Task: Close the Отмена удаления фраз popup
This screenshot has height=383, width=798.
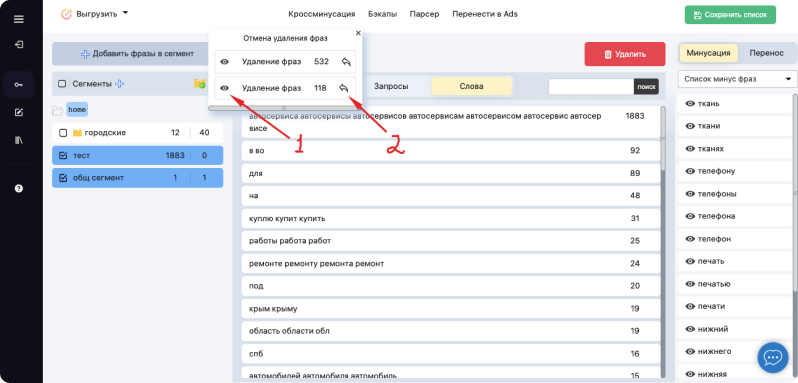Action: (x=358, y=33)
